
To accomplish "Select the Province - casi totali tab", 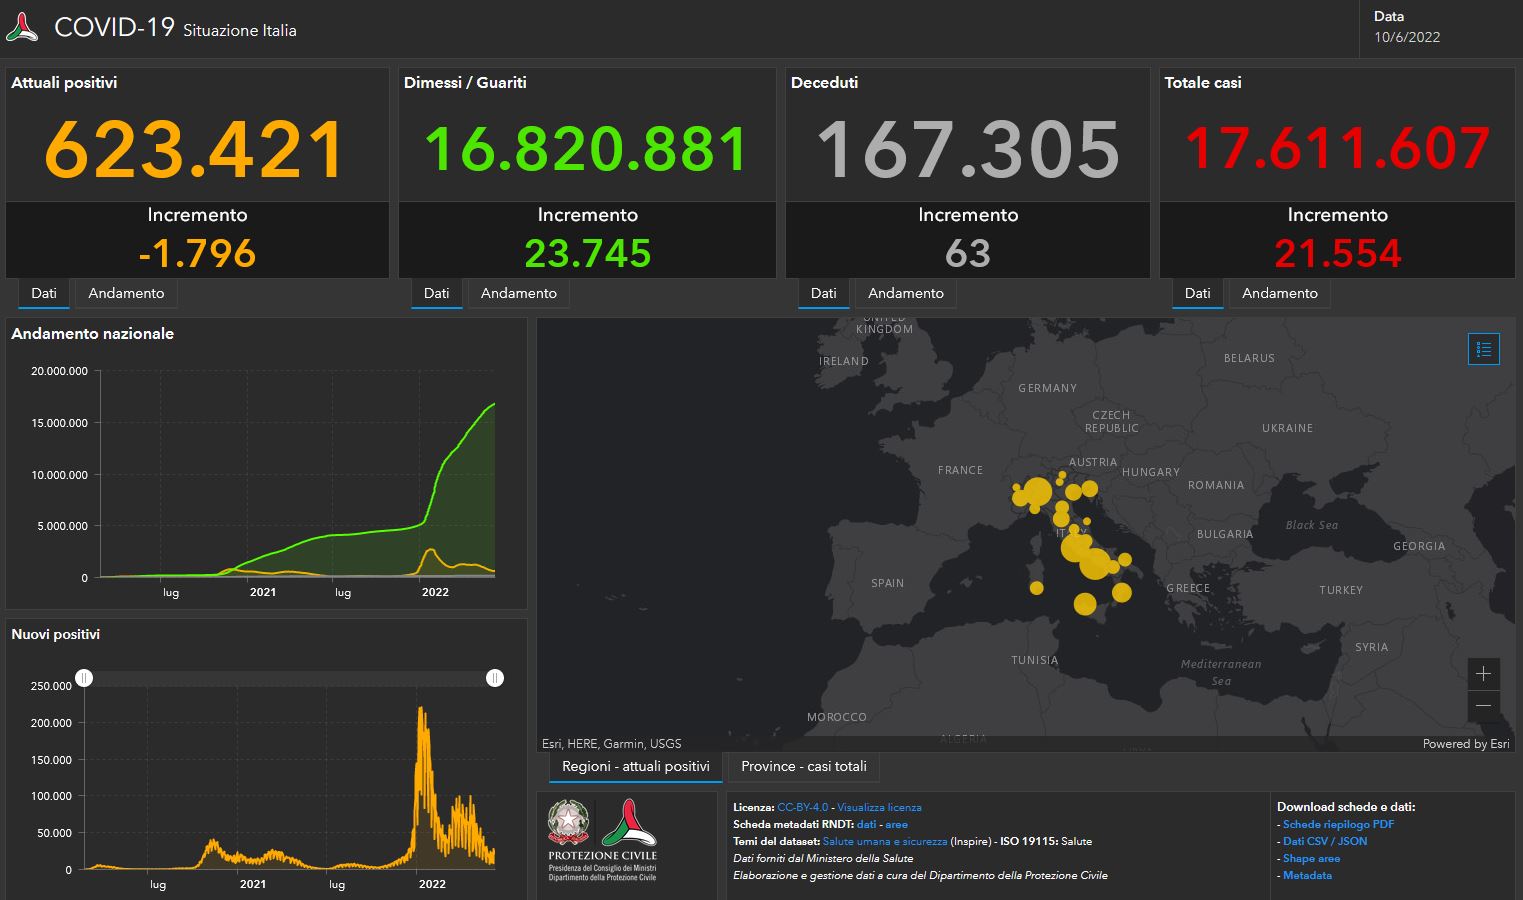I will point(803,767).
